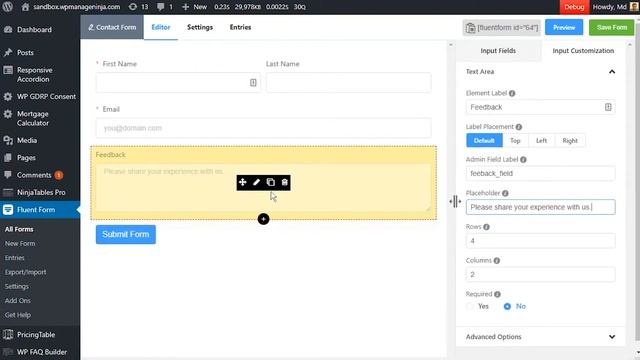Image resolution: width=640 pixels, height=360 pixels.
Task: Click the Preview button
Action: coord(564,27)
